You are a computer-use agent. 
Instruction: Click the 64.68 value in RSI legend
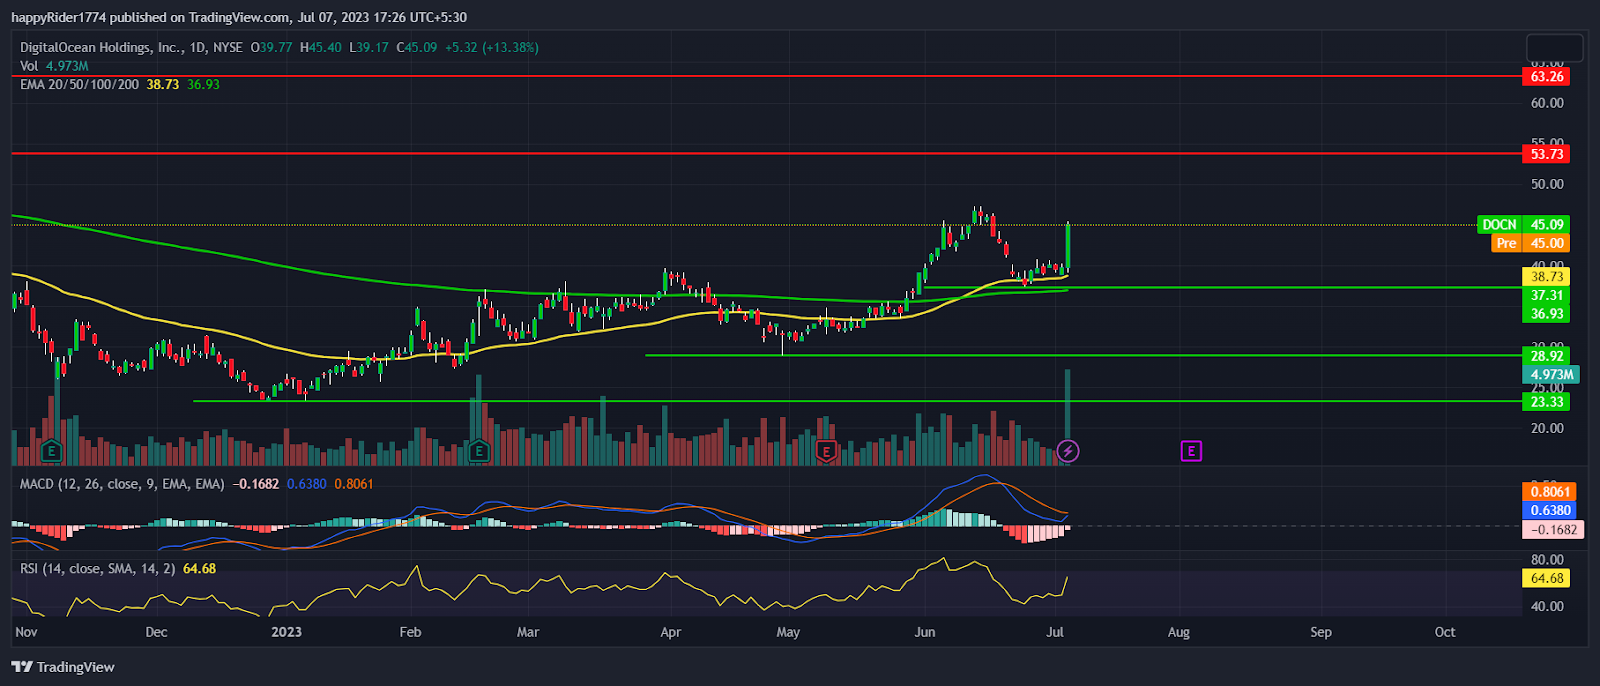tap(199, 568)
